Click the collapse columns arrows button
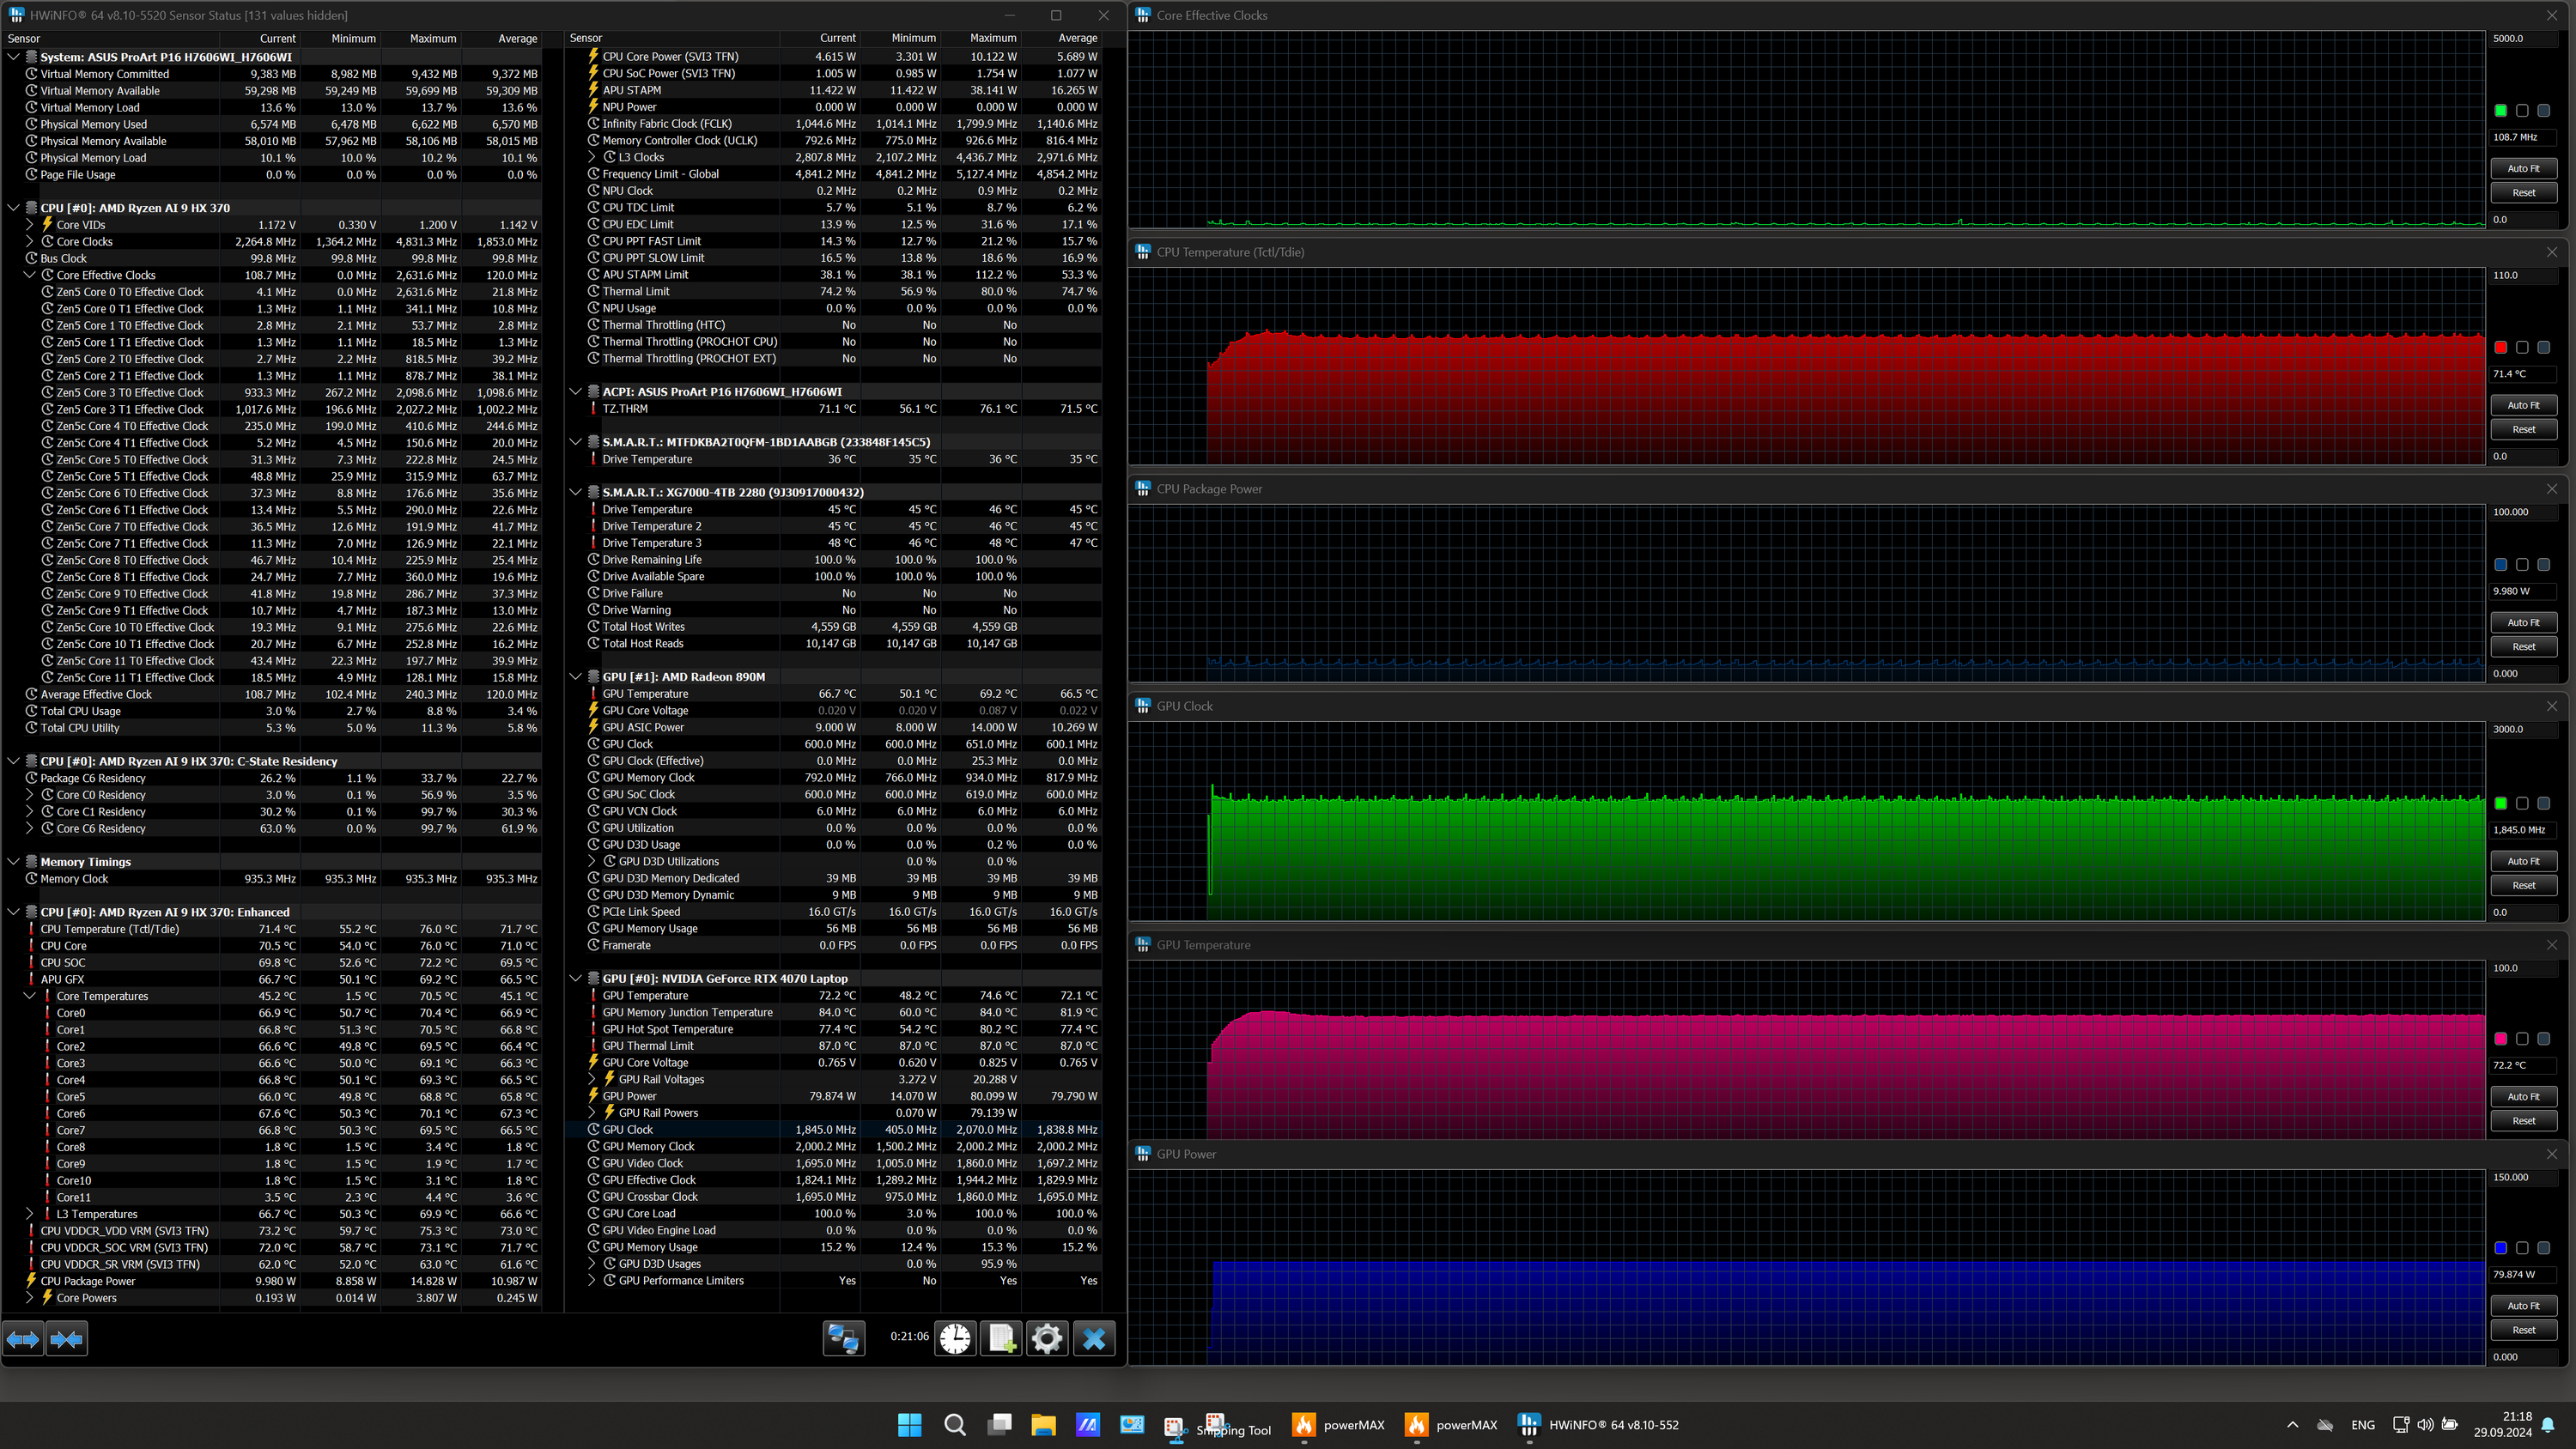Image resolution: width=2576 pixels, height=1449 pixels. click(x=67, y=1338)
